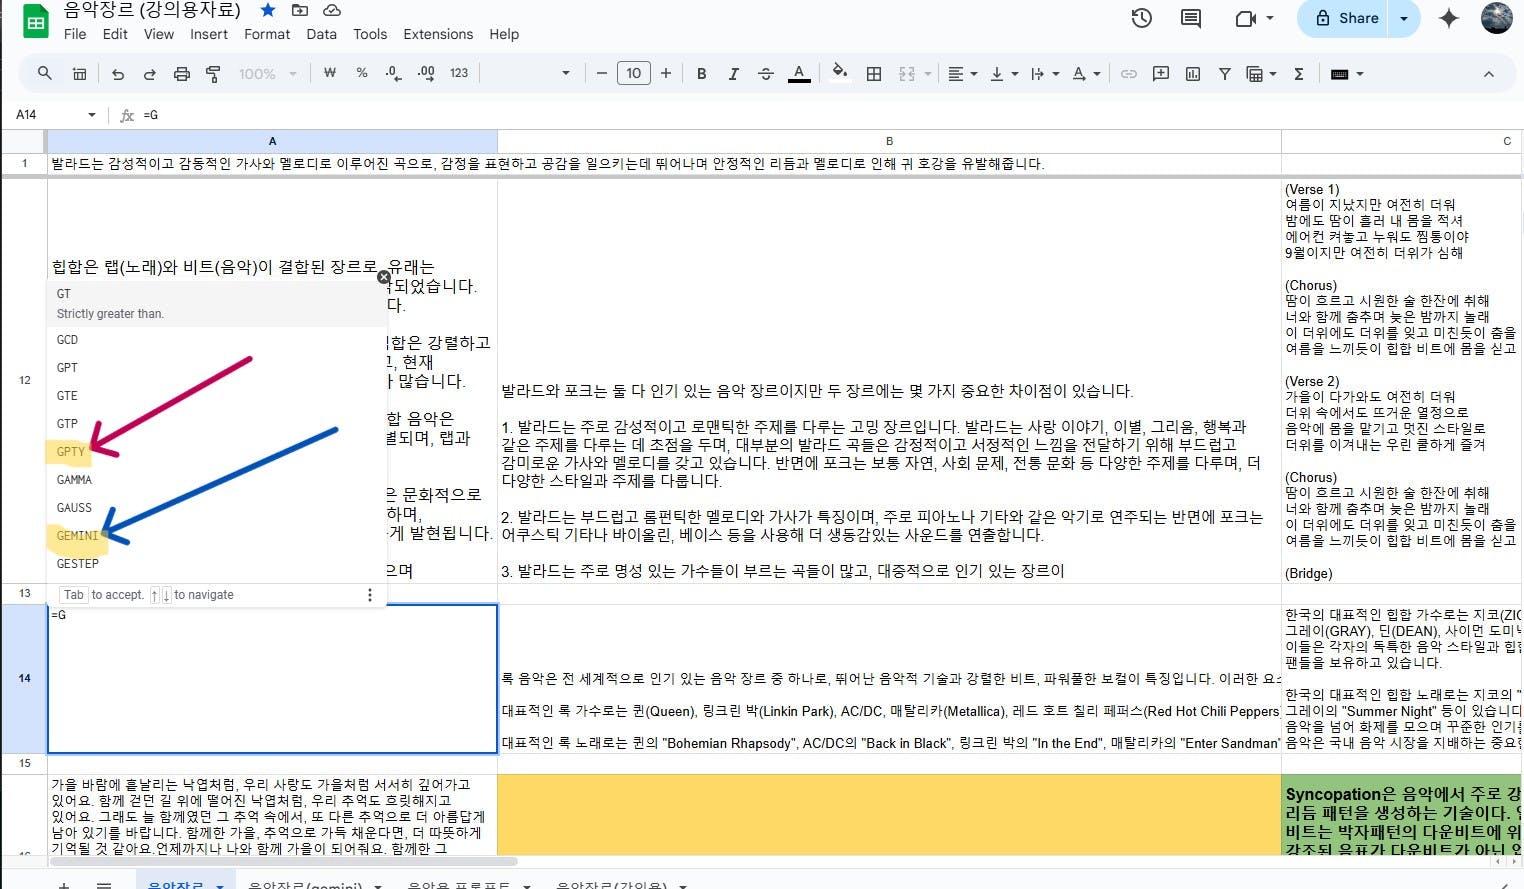Open the Tools menu
This screenshot has width=1524, height=889.
click(x=370, y=34)
